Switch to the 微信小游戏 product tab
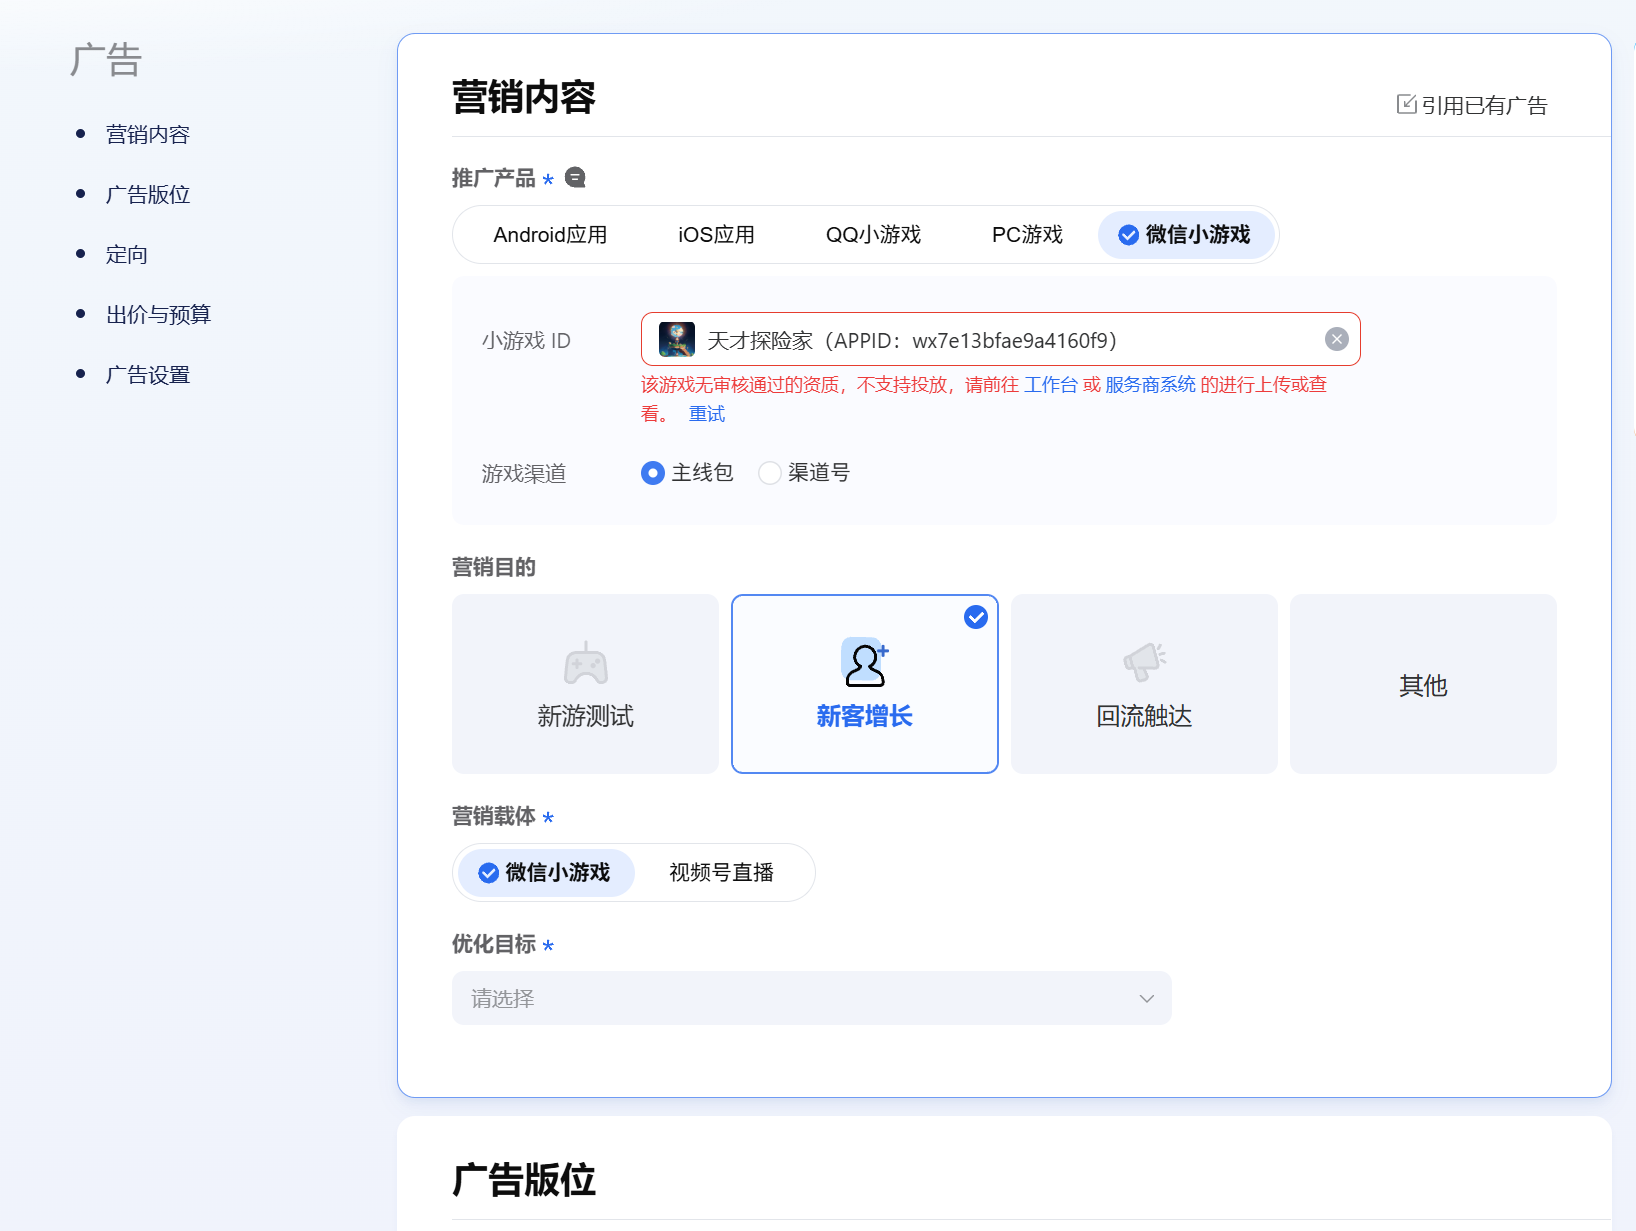Viewport: 1636px width, 1231px height. (1186, 235)
